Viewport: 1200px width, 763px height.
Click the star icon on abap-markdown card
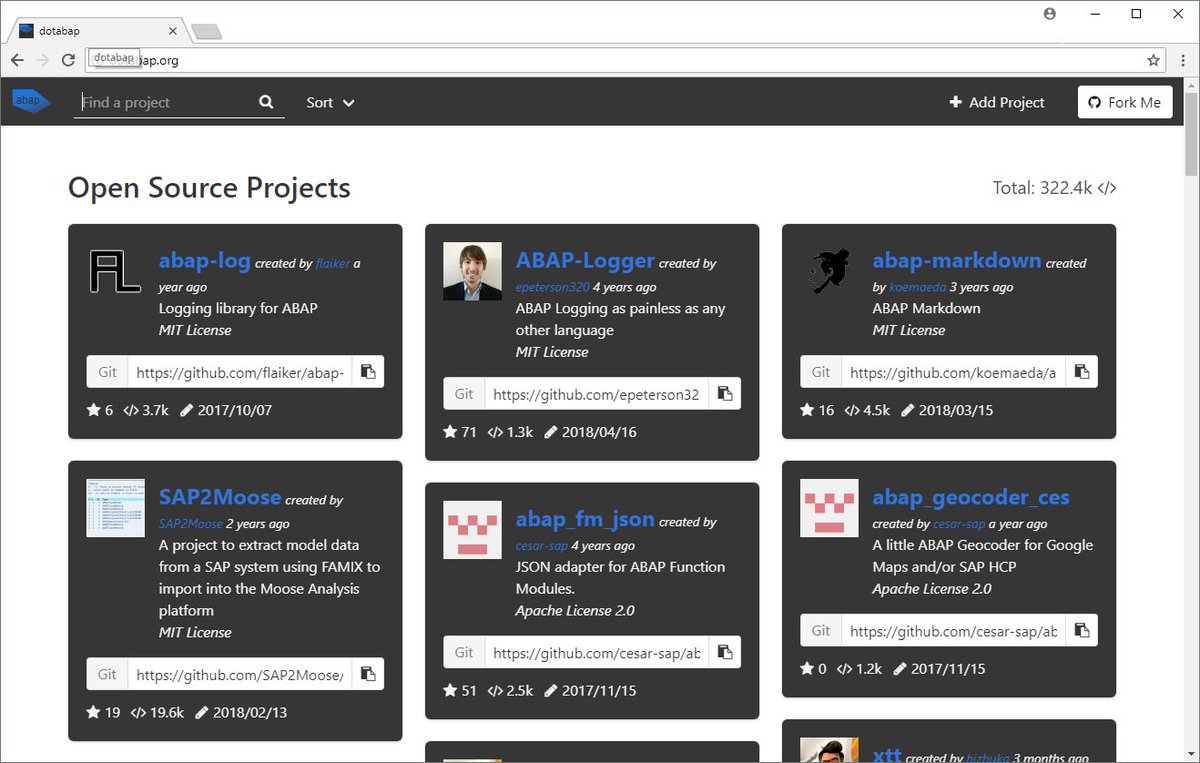(x=807, y=410)
